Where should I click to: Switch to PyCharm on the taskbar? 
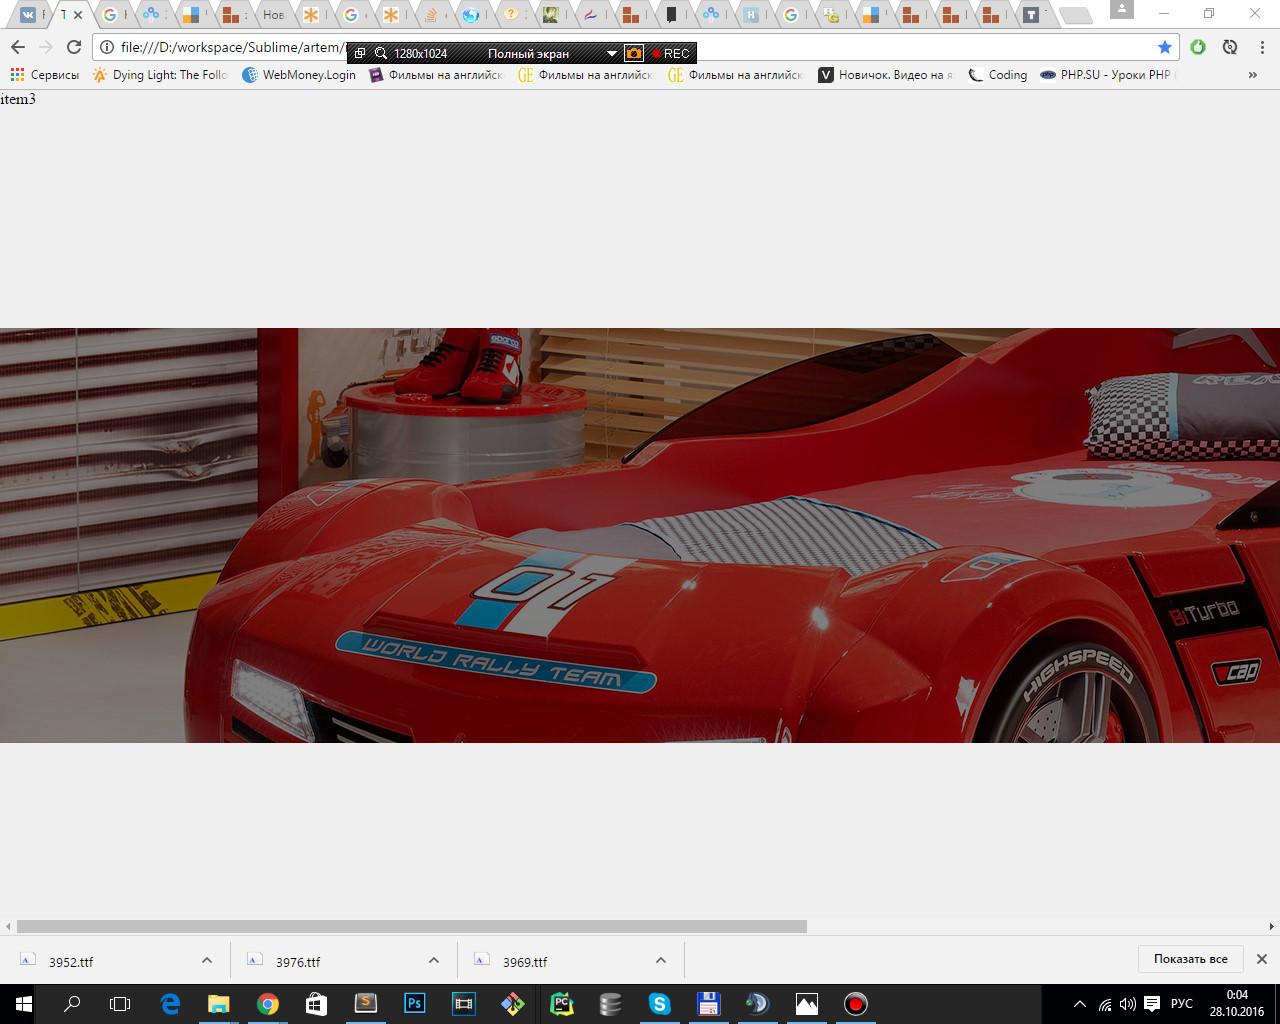pyautogui.click(x=562, y=1004)
